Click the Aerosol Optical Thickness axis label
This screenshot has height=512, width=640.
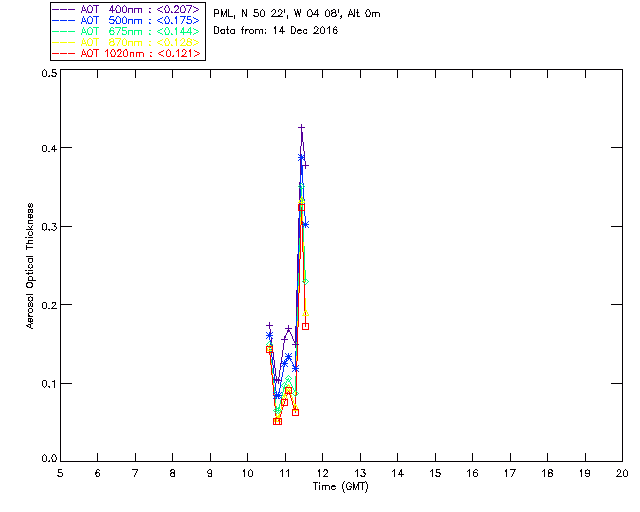point(30,266)
